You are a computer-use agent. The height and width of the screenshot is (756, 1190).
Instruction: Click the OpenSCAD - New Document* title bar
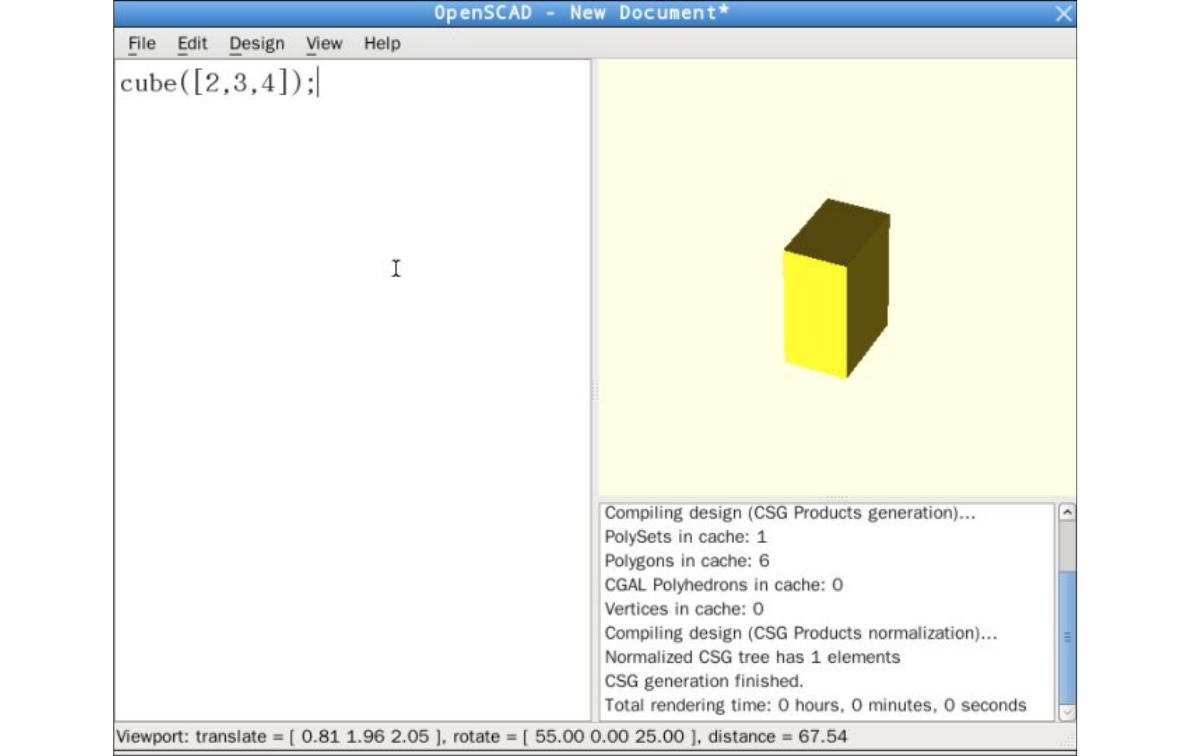coord(581,13)
